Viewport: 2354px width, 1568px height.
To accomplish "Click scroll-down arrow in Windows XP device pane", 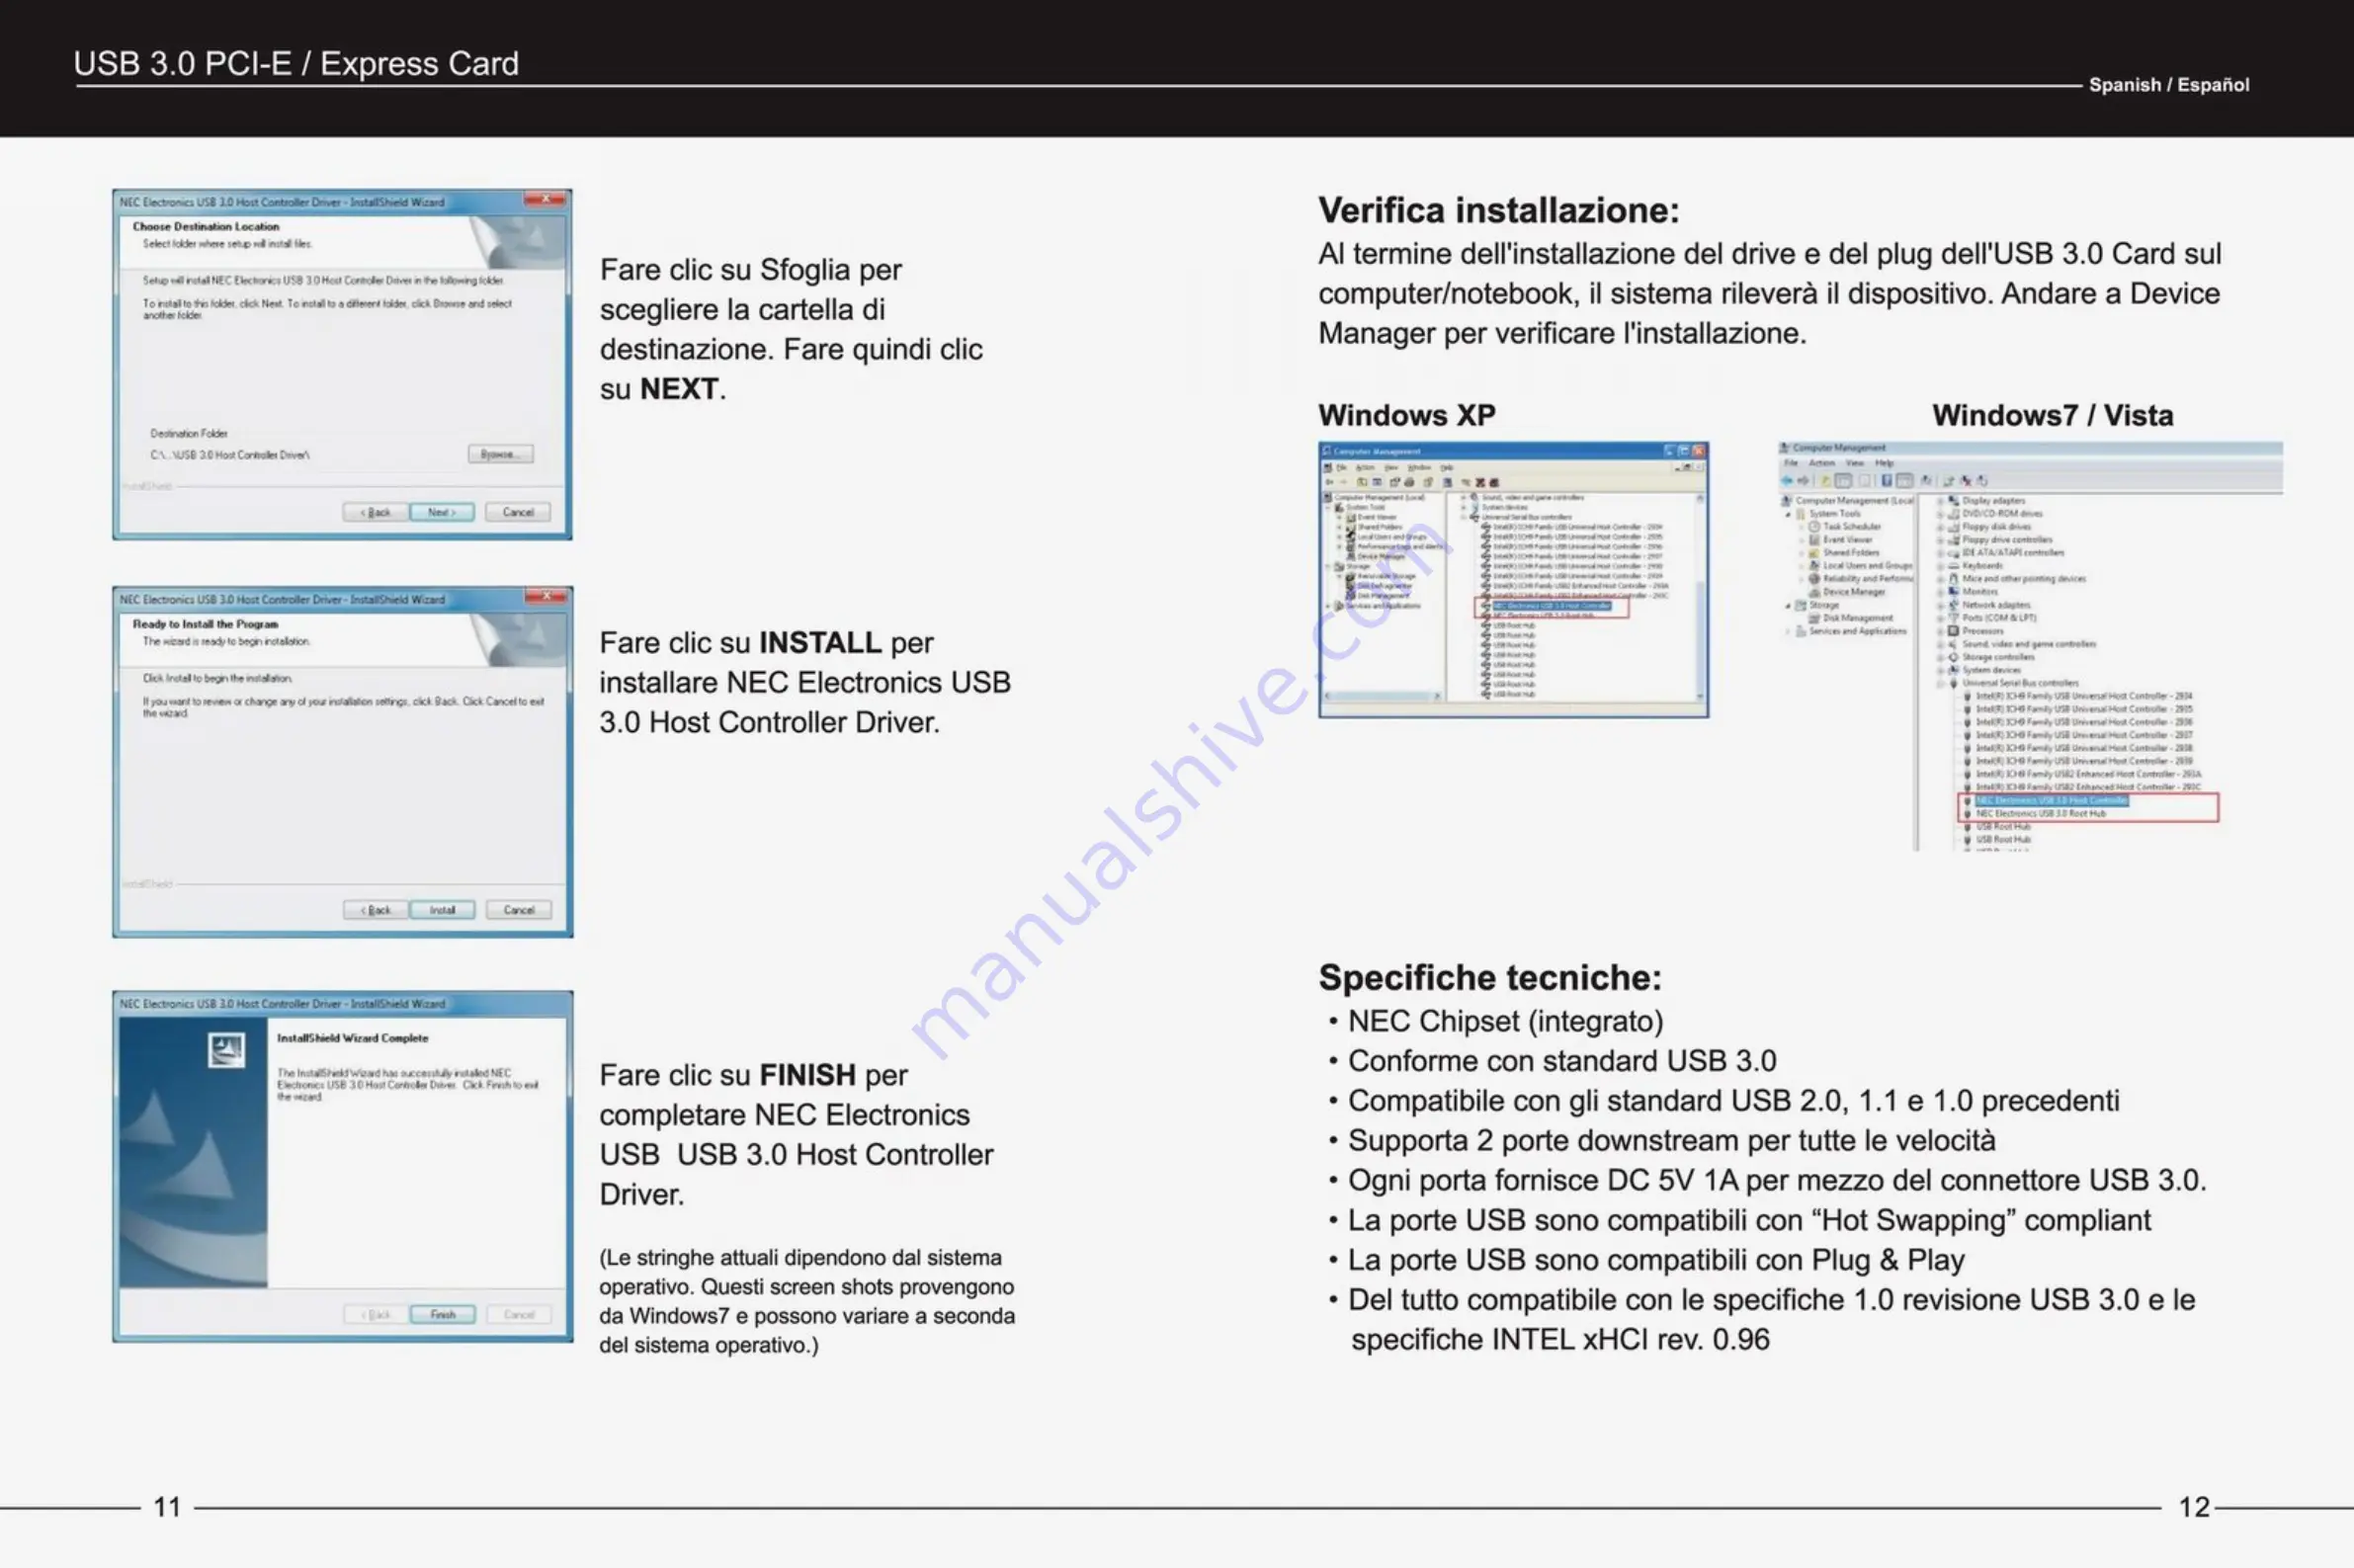I will point(1700,697).
